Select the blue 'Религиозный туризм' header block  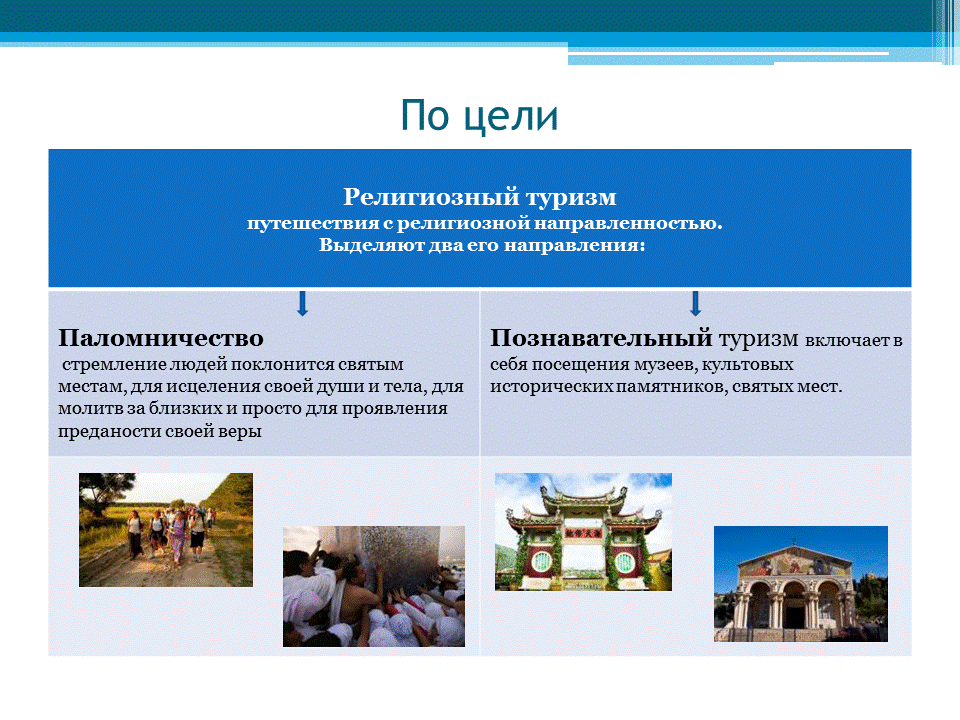[480, 215]
